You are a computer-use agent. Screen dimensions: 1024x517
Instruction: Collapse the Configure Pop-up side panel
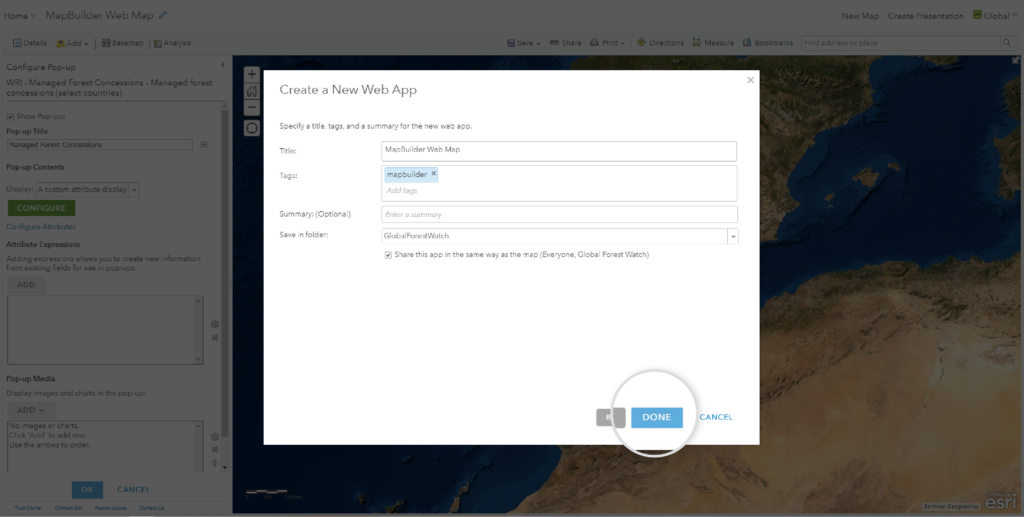[x=223, y=65]
